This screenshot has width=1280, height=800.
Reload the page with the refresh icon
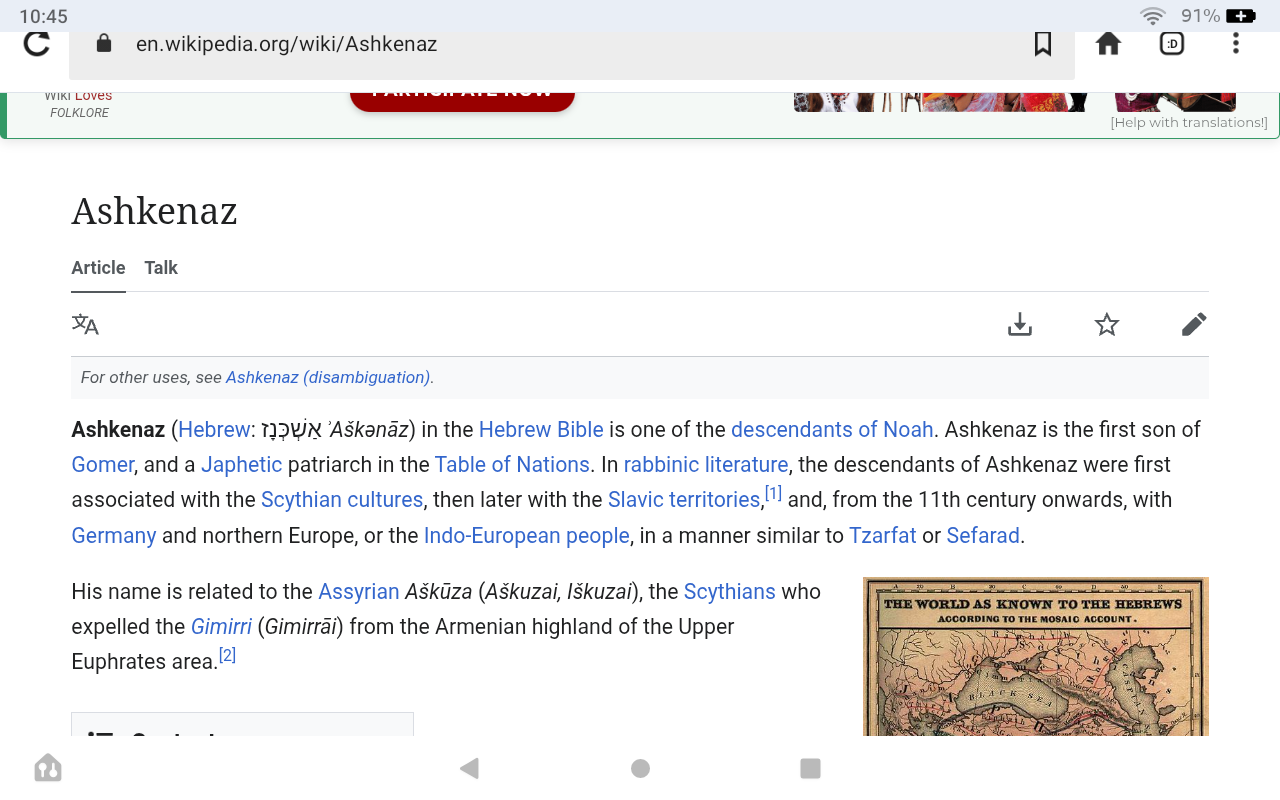37,44
